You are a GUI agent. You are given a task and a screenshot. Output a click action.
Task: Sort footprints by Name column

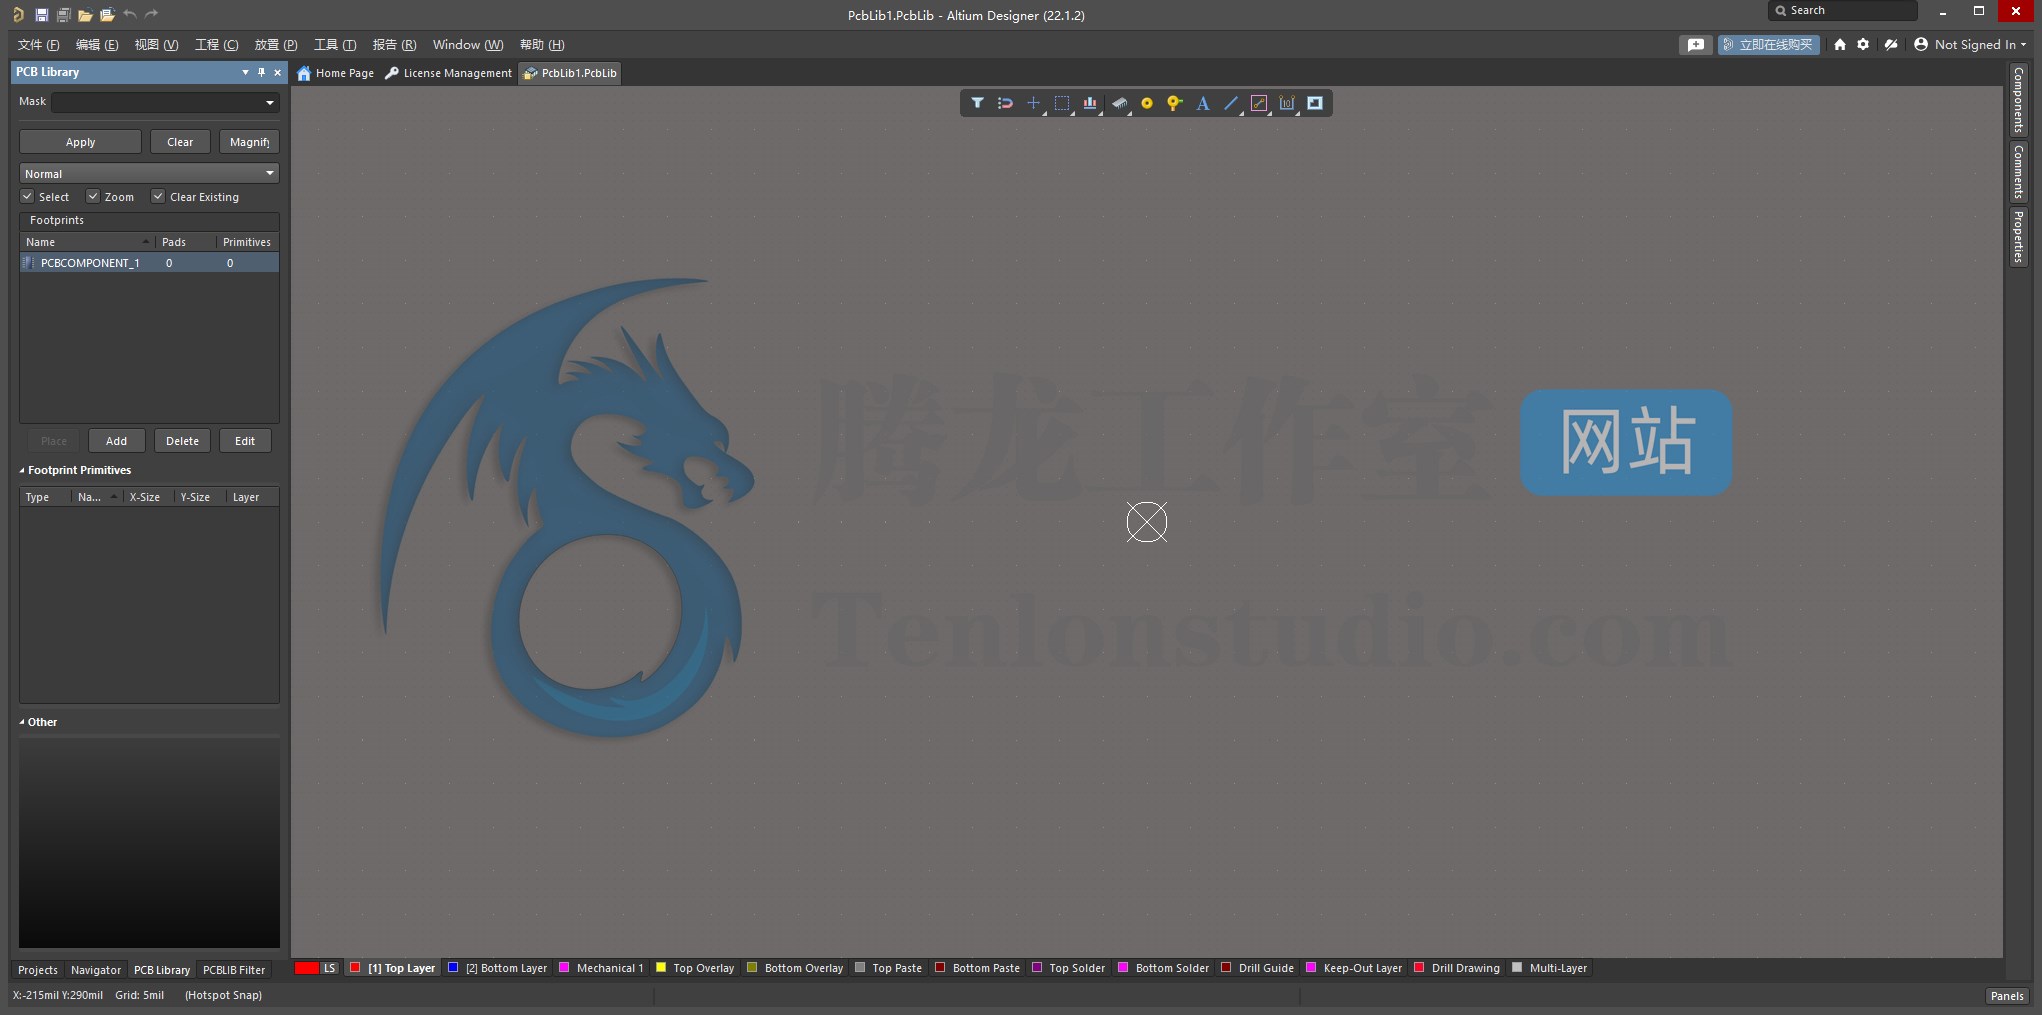[88, 242]
